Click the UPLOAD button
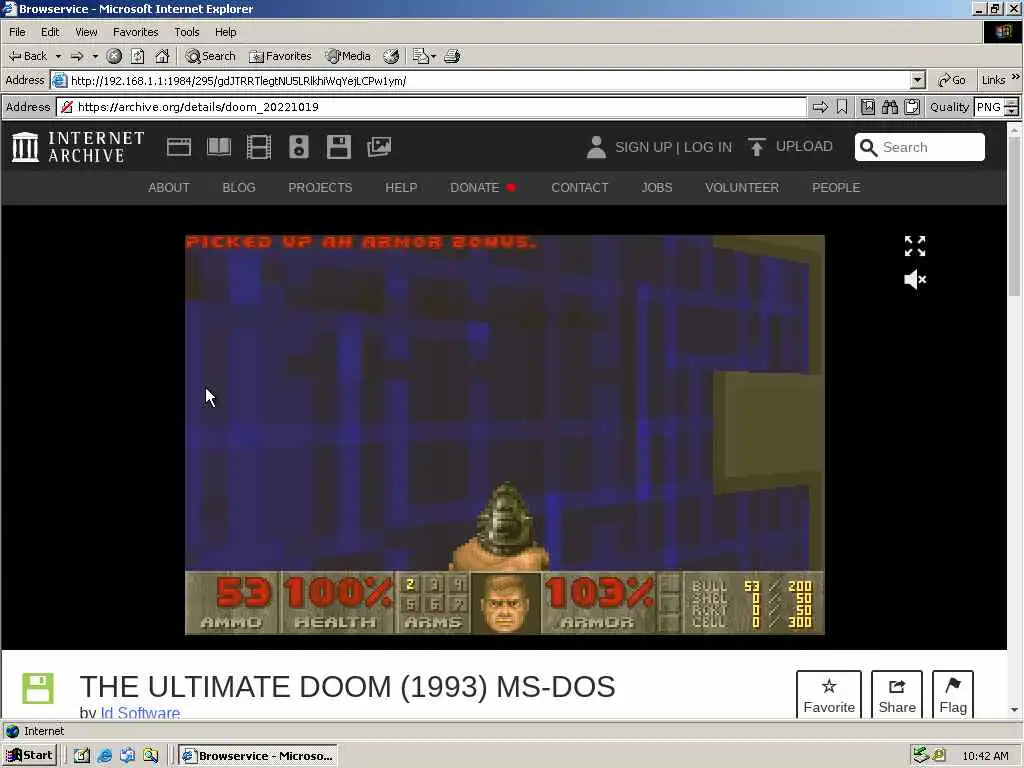This screenshot has width=1024, height=768. (790, 147)
